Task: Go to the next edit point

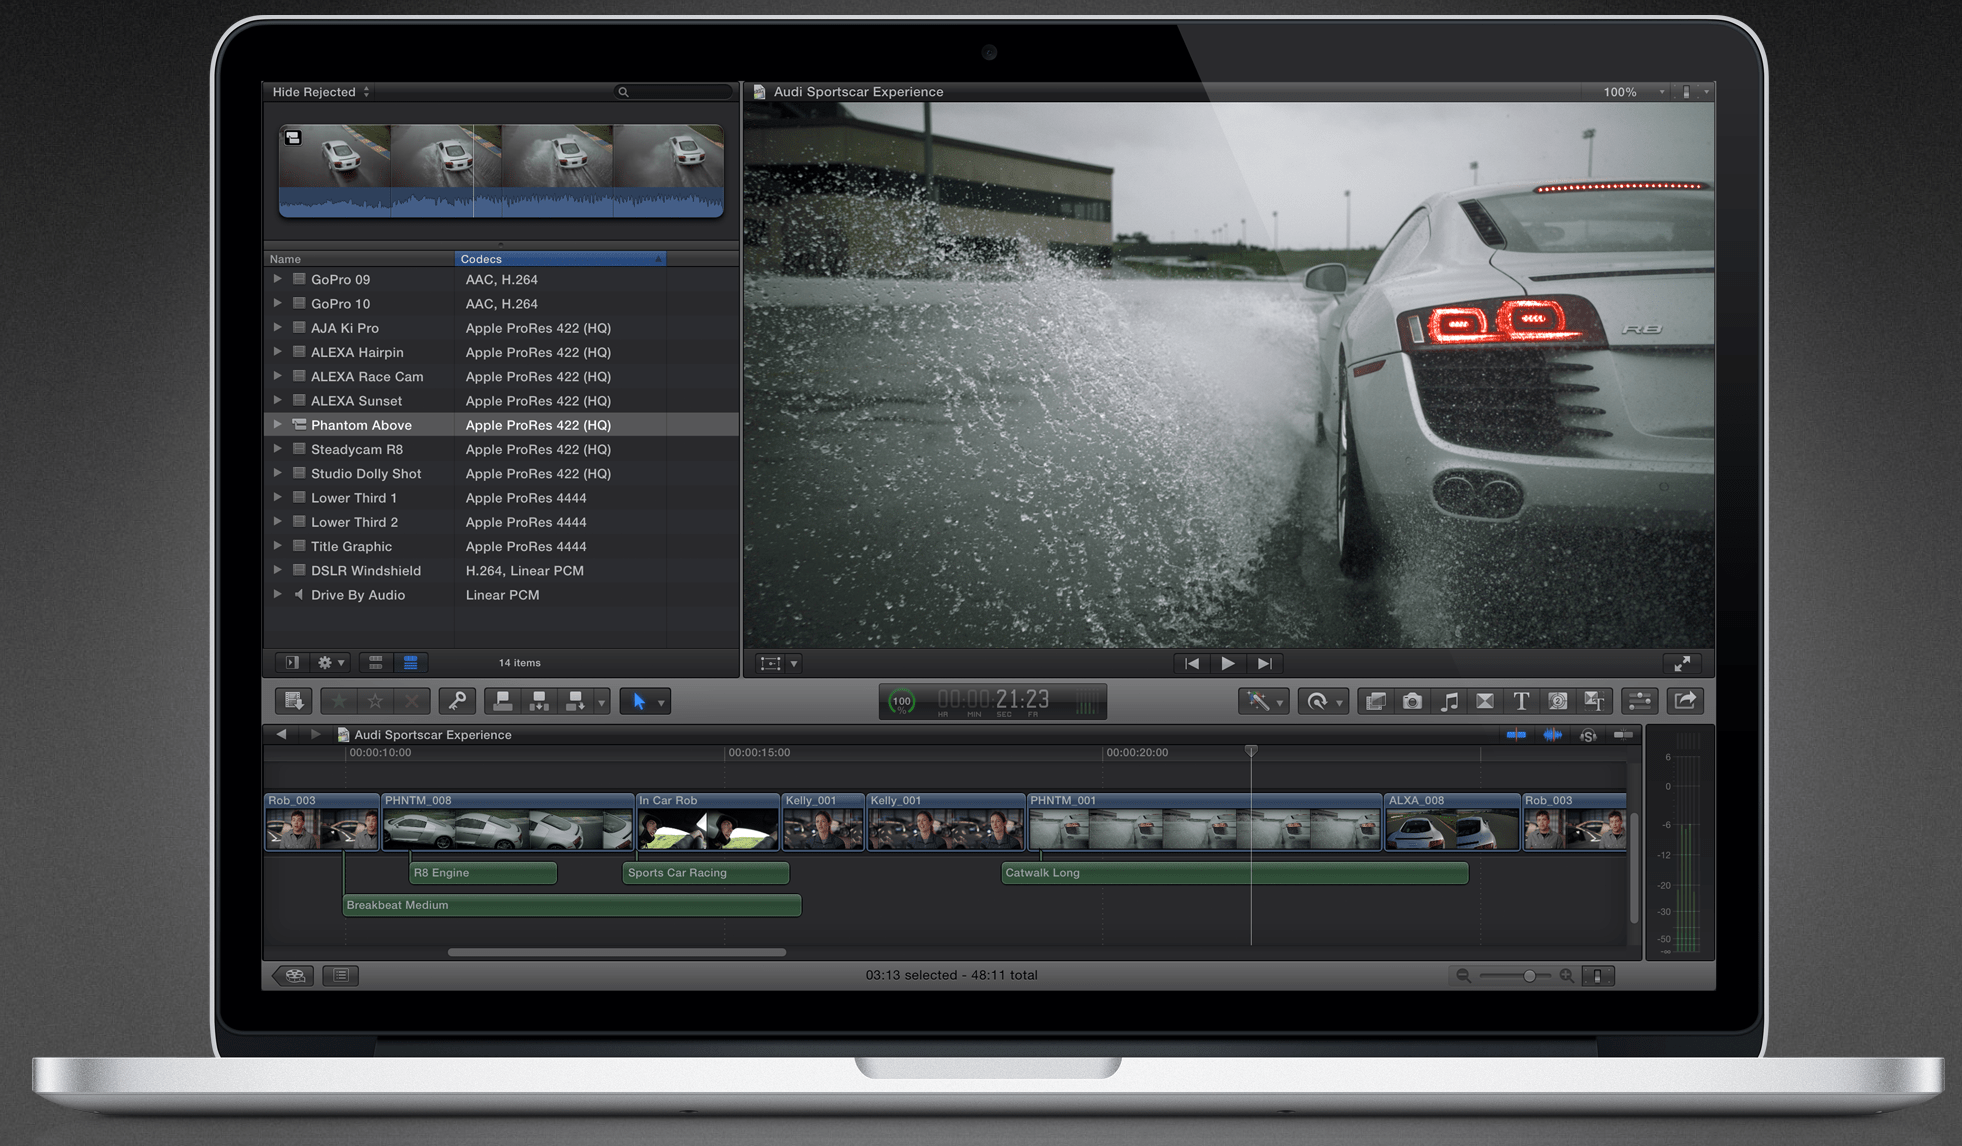Action: point(1265,663)
